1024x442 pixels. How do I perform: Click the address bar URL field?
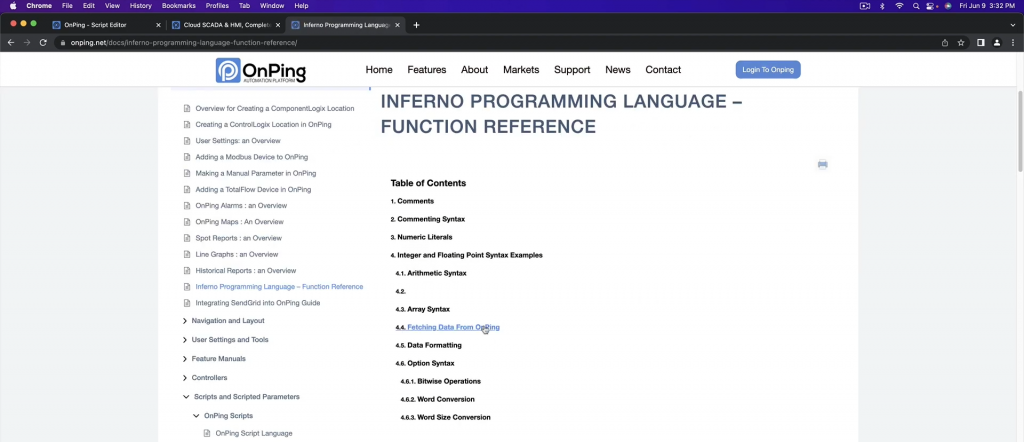coord(496,42)
